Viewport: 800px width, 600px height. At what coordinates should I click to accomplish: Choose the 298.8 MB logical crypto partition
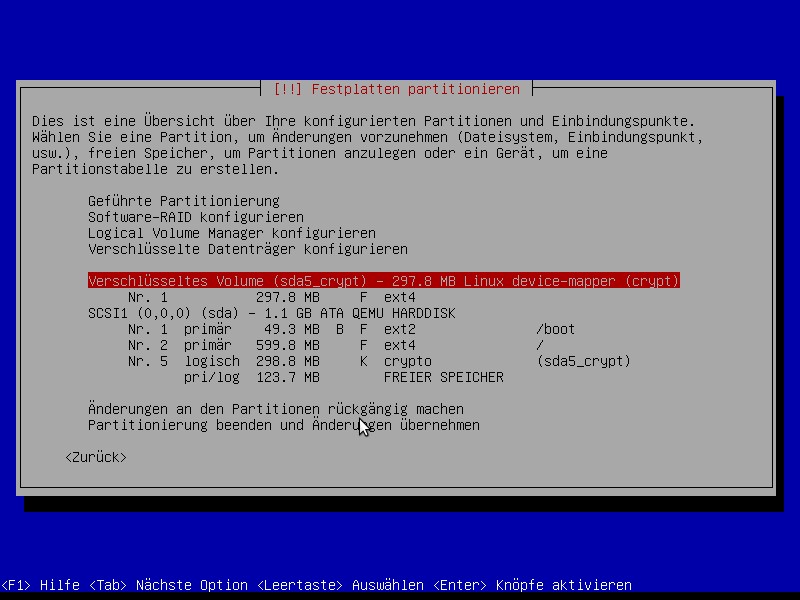click(378, 361)
